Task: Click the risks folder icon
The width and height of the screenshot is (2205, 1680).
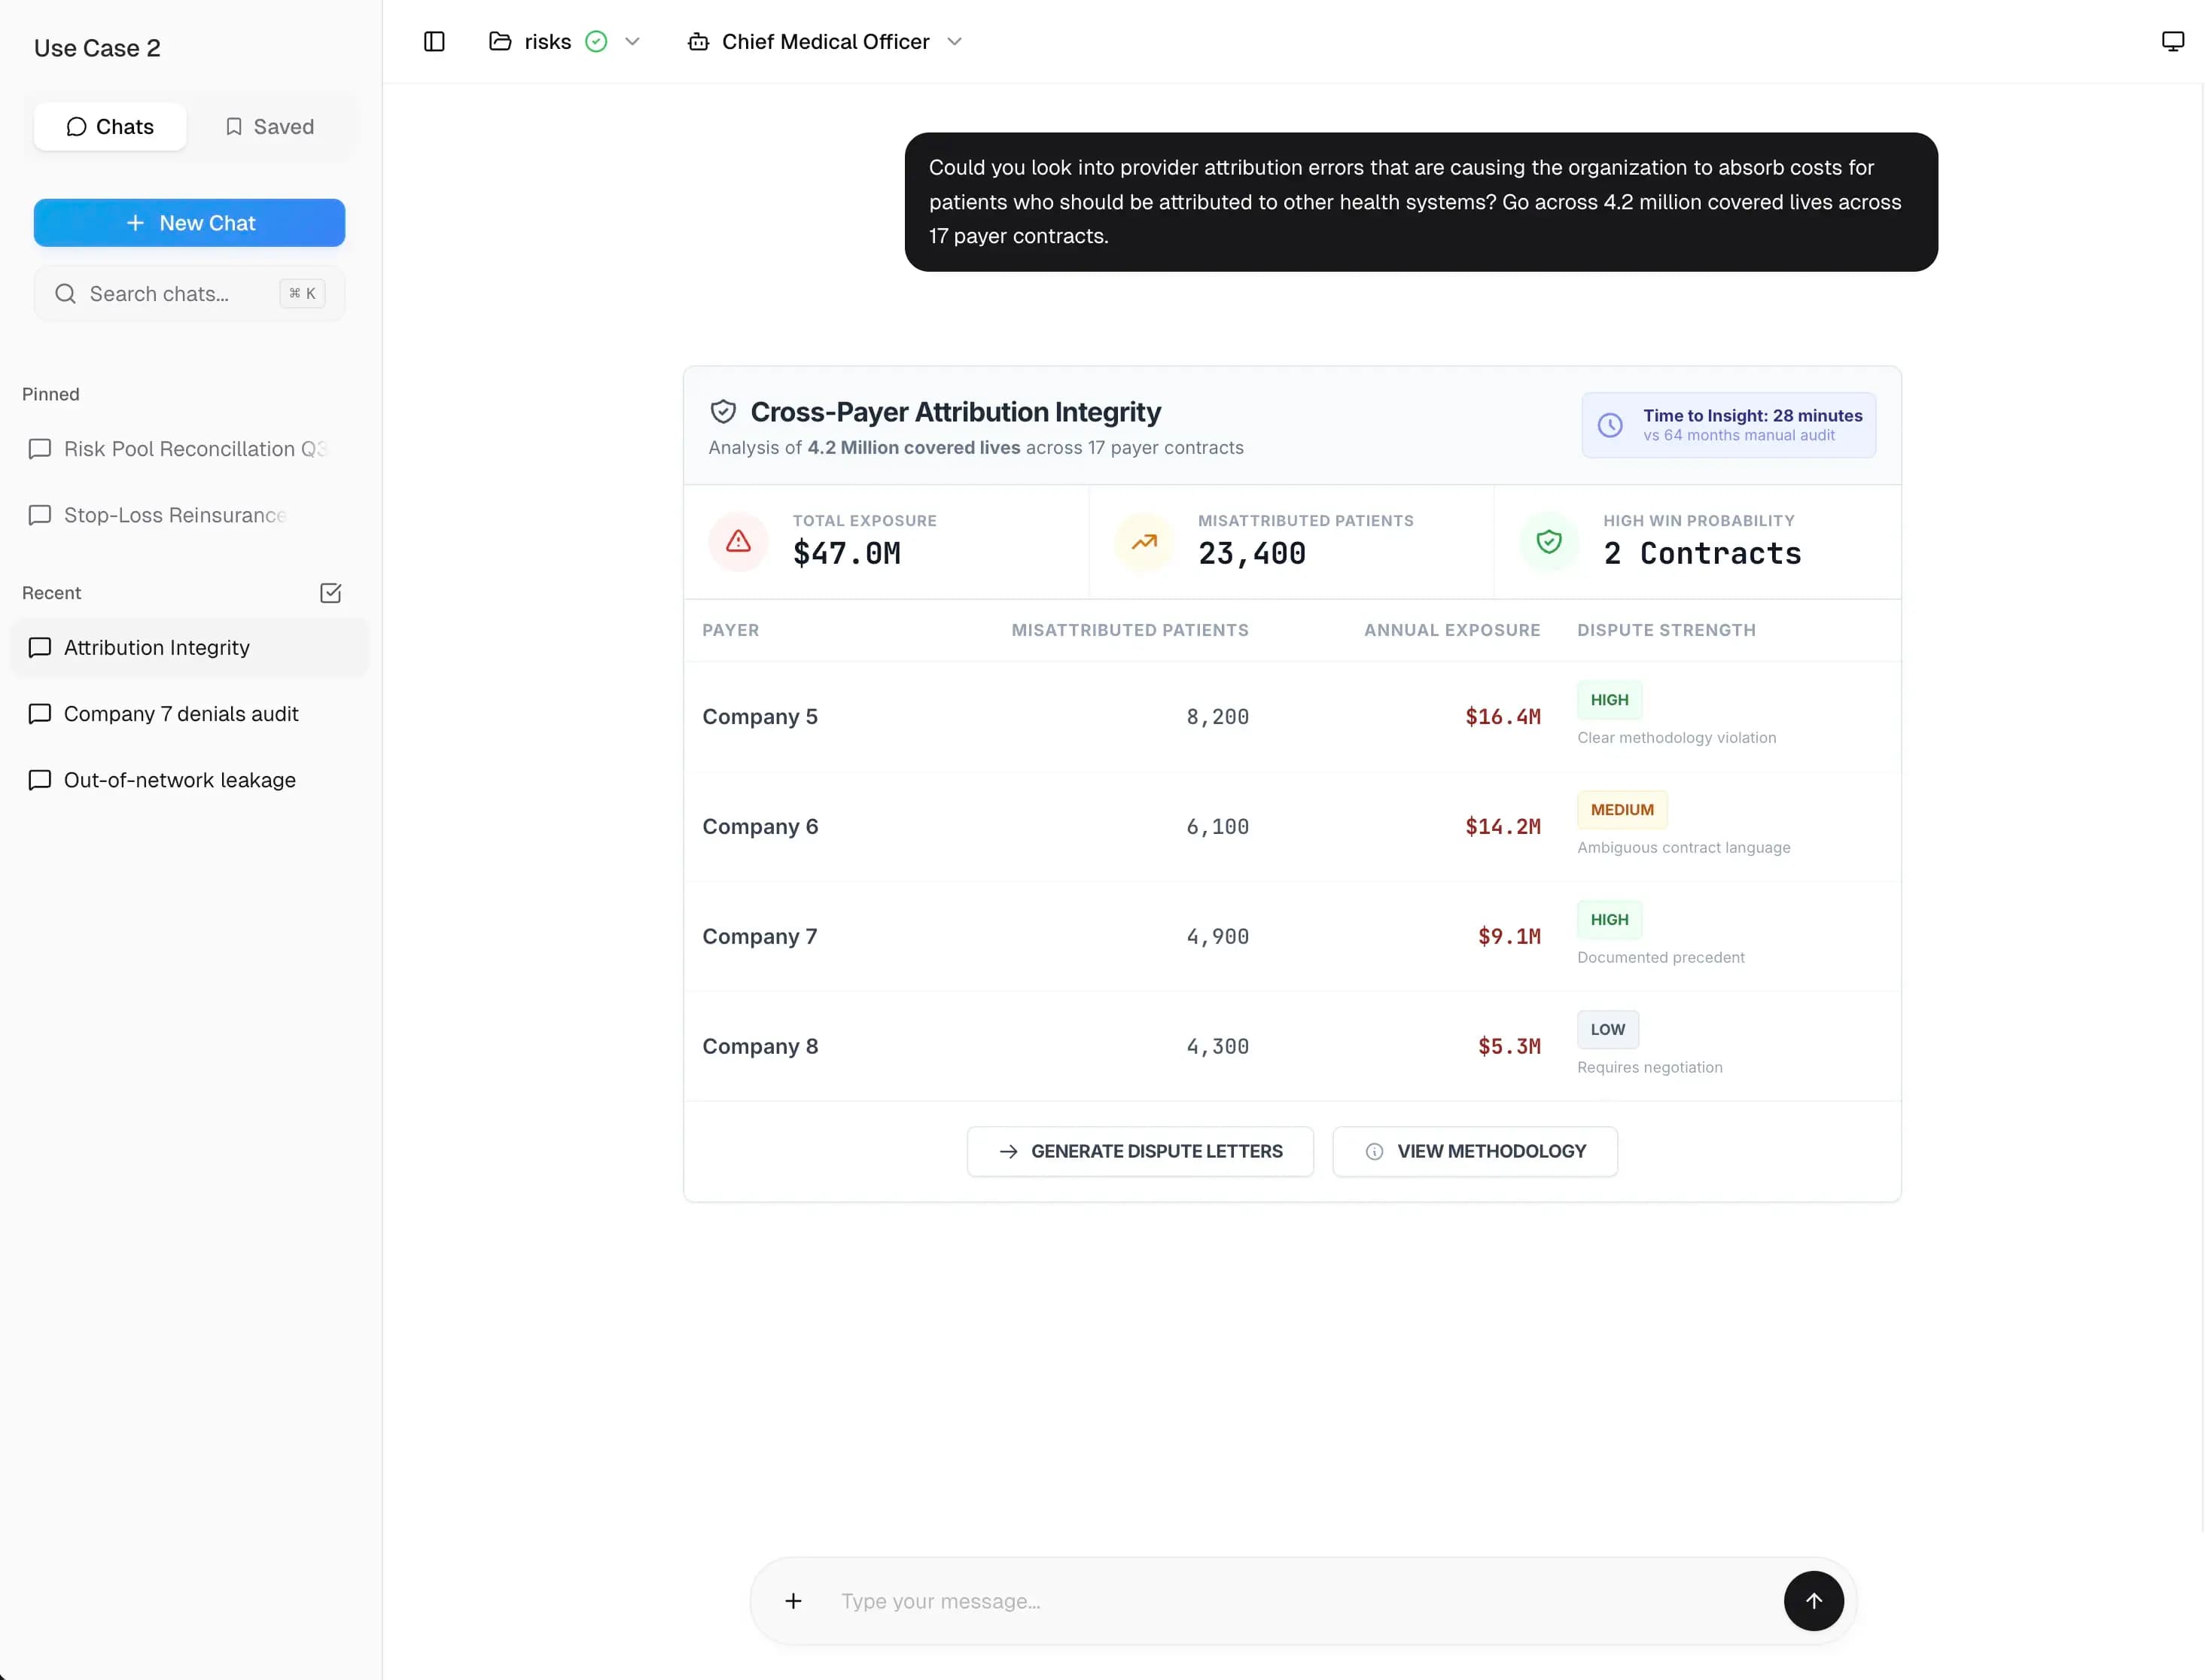Action: click(501, 41)
